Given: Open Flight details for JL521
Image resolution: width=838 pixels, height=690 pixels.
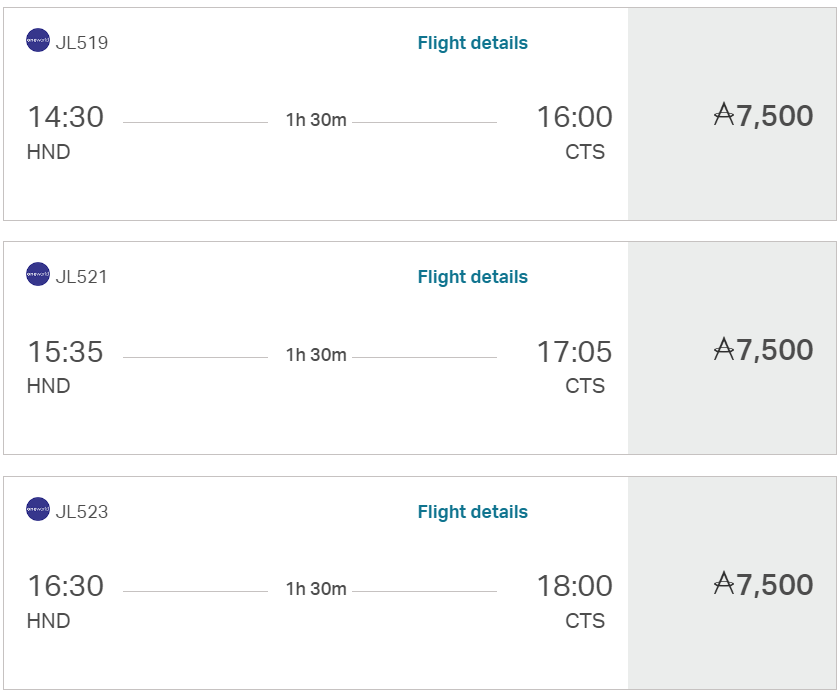Looking at the screenshot, I should click(x=472, y=277).
